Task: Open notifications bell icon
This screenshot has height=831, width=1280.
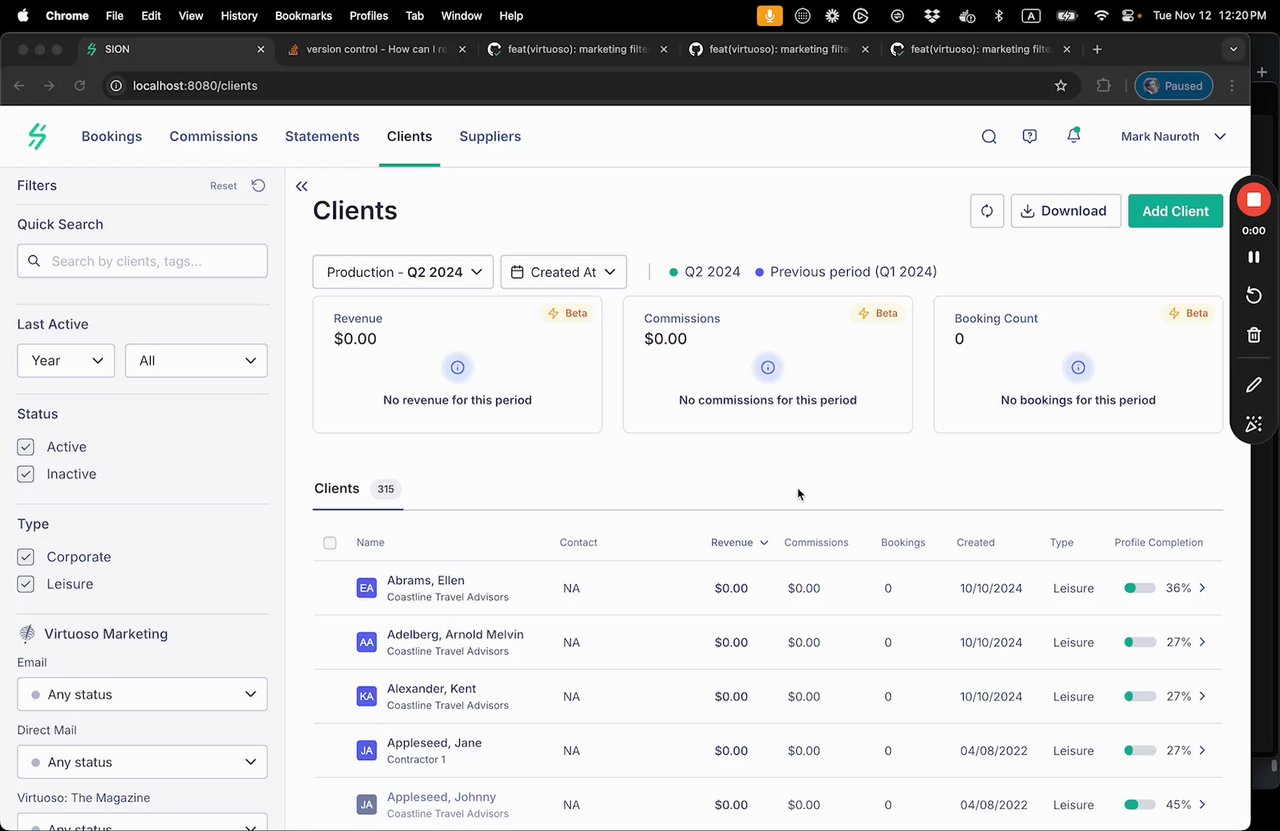Action: [x=1073, y=136]
